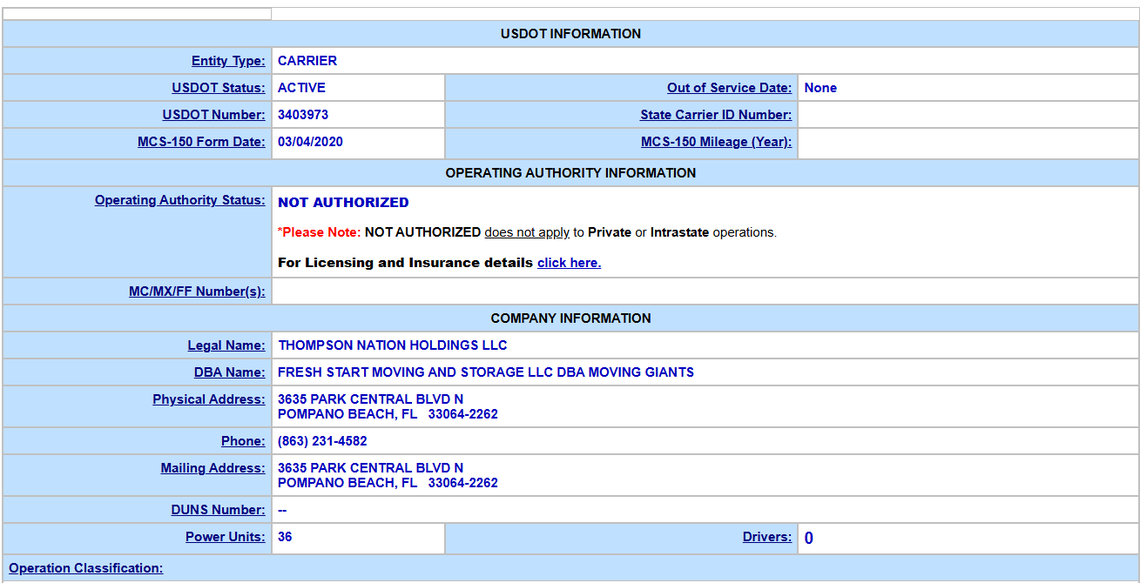This screenshot has height=583, width=1140.
Task: Open the State Carrier ID Number link
Action: tap(717, 115)
